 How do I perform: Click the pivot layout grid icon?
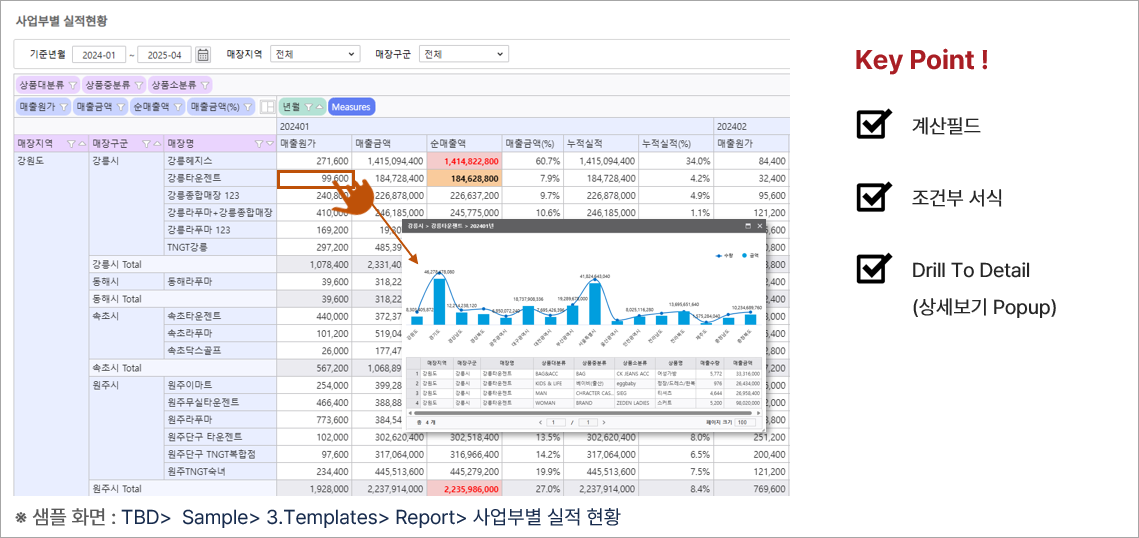pos(267,107)
